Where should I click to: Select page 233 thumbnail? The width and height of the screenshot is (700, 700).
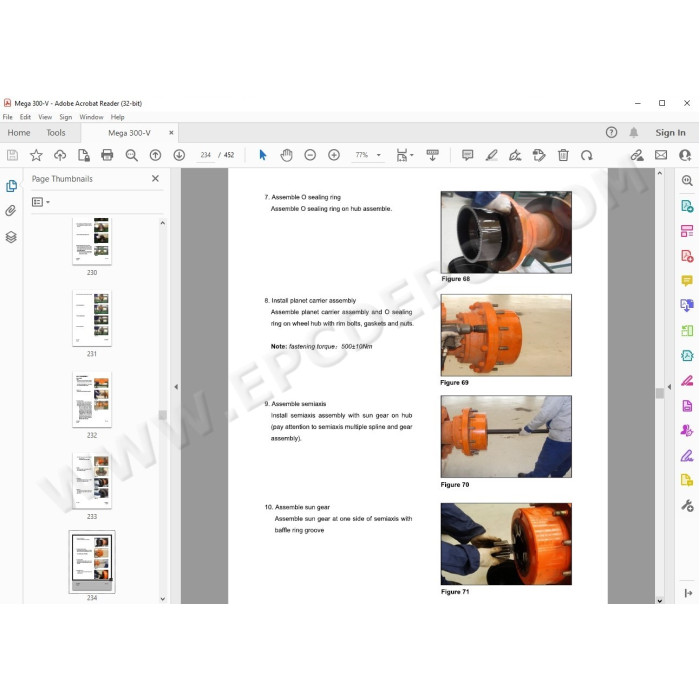[92, 480]
